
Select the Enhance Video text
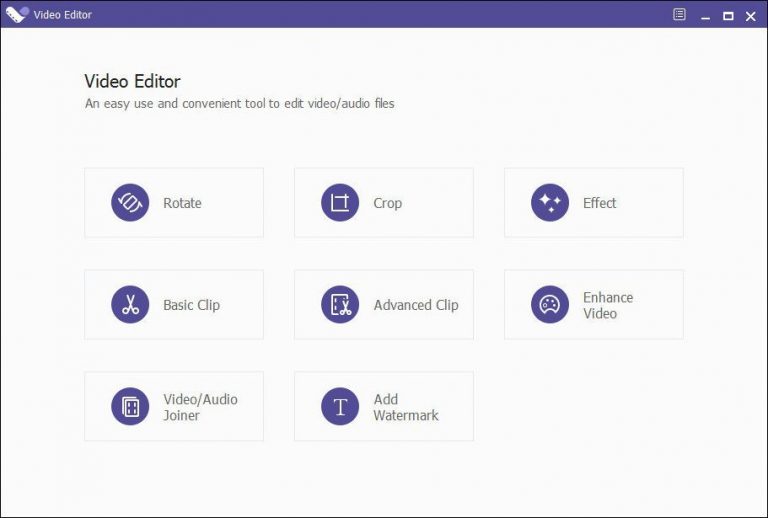tap(608, 306)
